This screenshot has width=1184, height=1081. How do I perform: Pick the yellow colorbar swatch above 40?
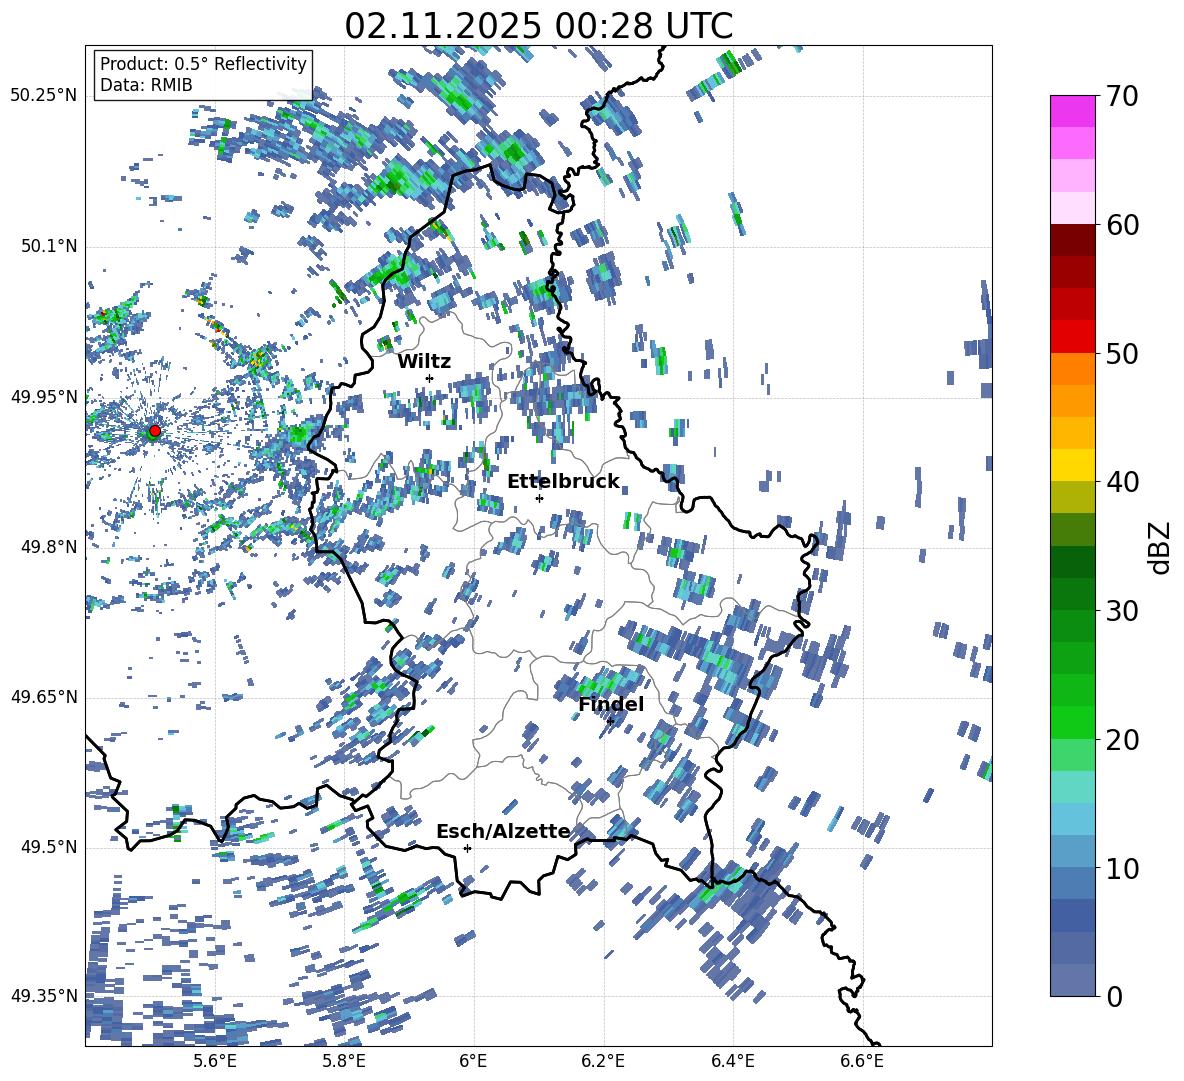click(1072, 465)
